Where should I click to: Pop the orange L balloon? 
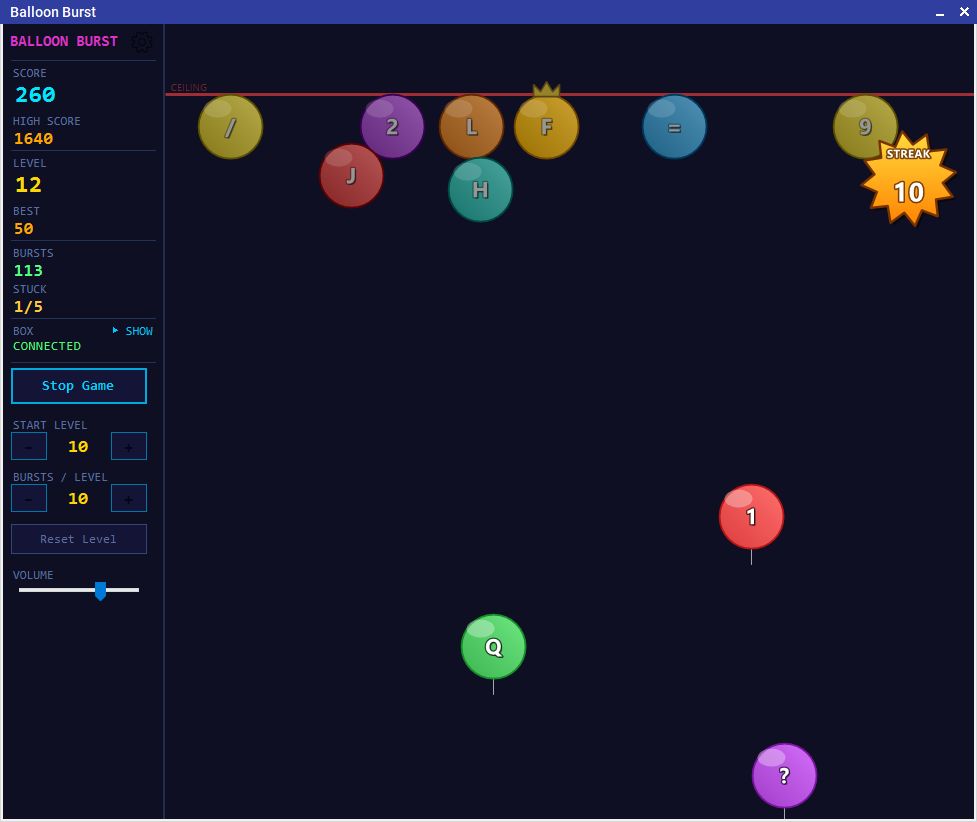click(x=472, y=127)
